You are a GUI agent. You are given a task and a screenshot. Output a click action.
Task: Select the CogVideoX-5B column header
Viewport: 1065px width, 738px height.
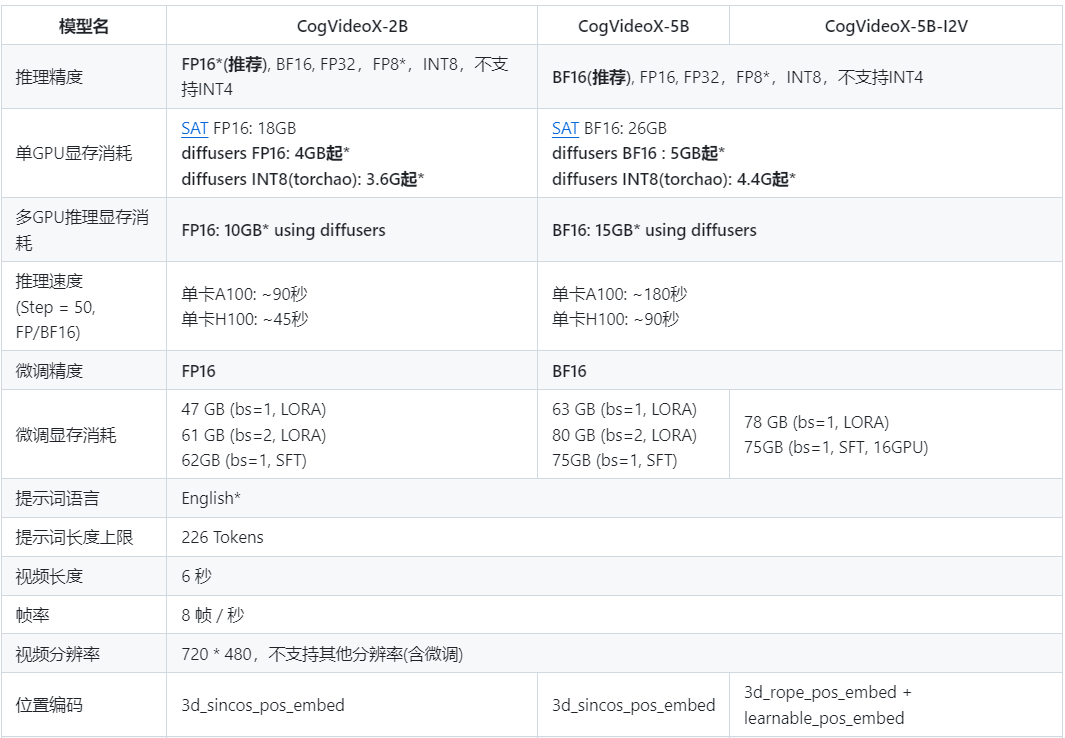pos(633,26)
